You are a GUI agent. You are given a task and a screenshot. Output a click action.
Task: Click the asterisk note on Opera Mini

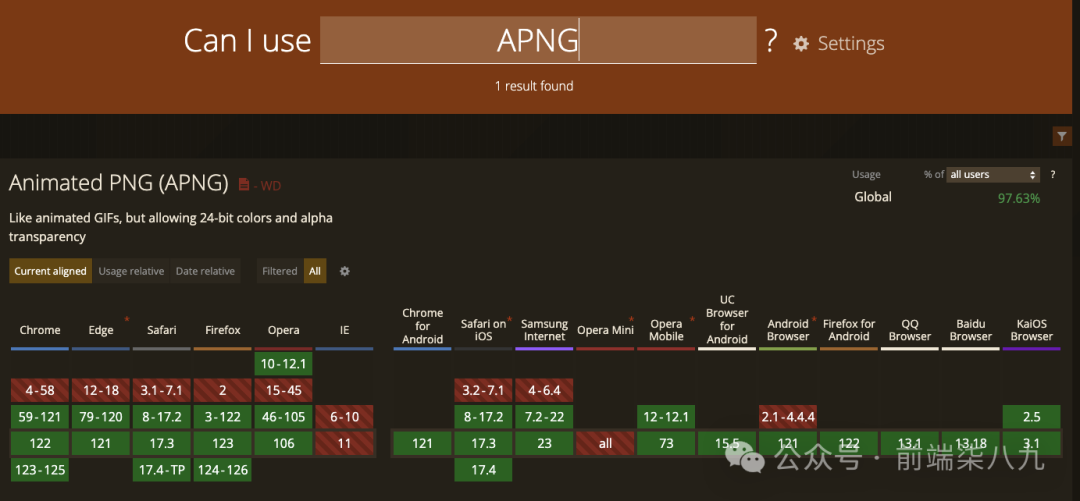[x=632, y=319]
